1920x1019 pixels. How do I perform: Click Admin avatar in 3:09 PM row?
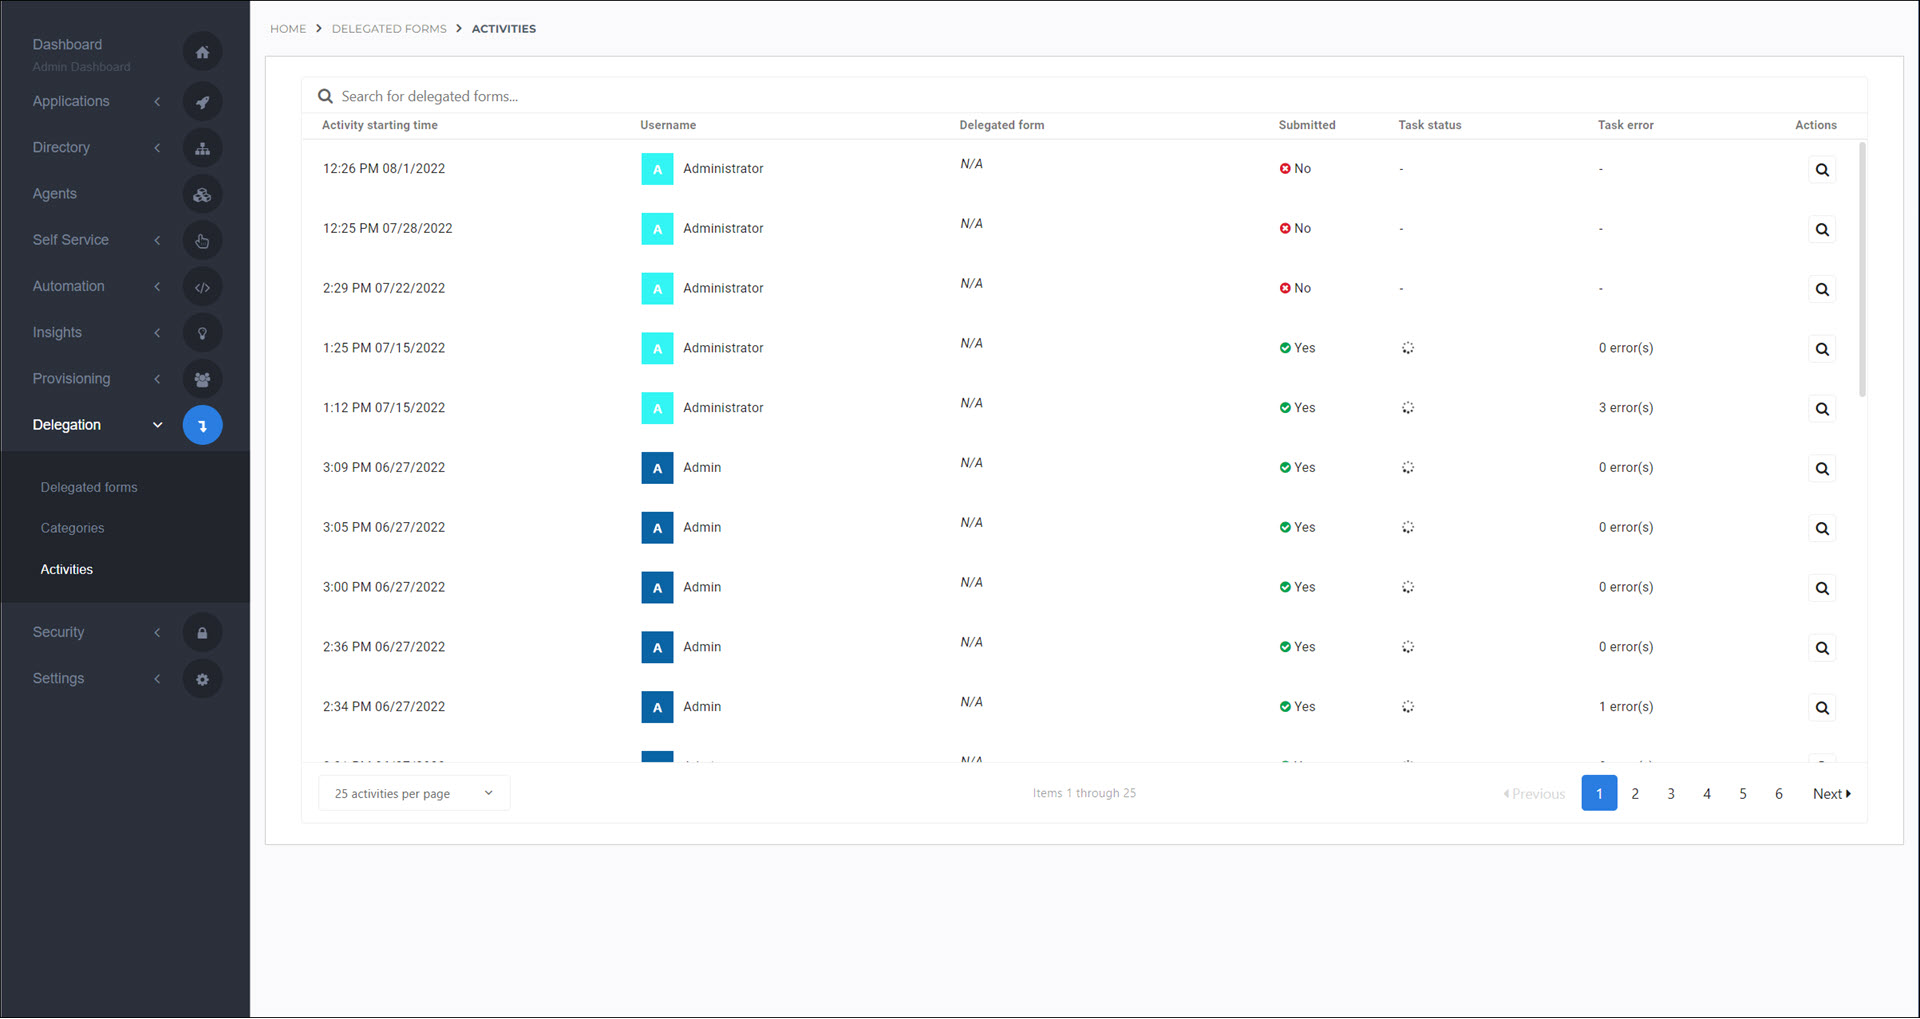pyautogui.click(x=657, y=468)
